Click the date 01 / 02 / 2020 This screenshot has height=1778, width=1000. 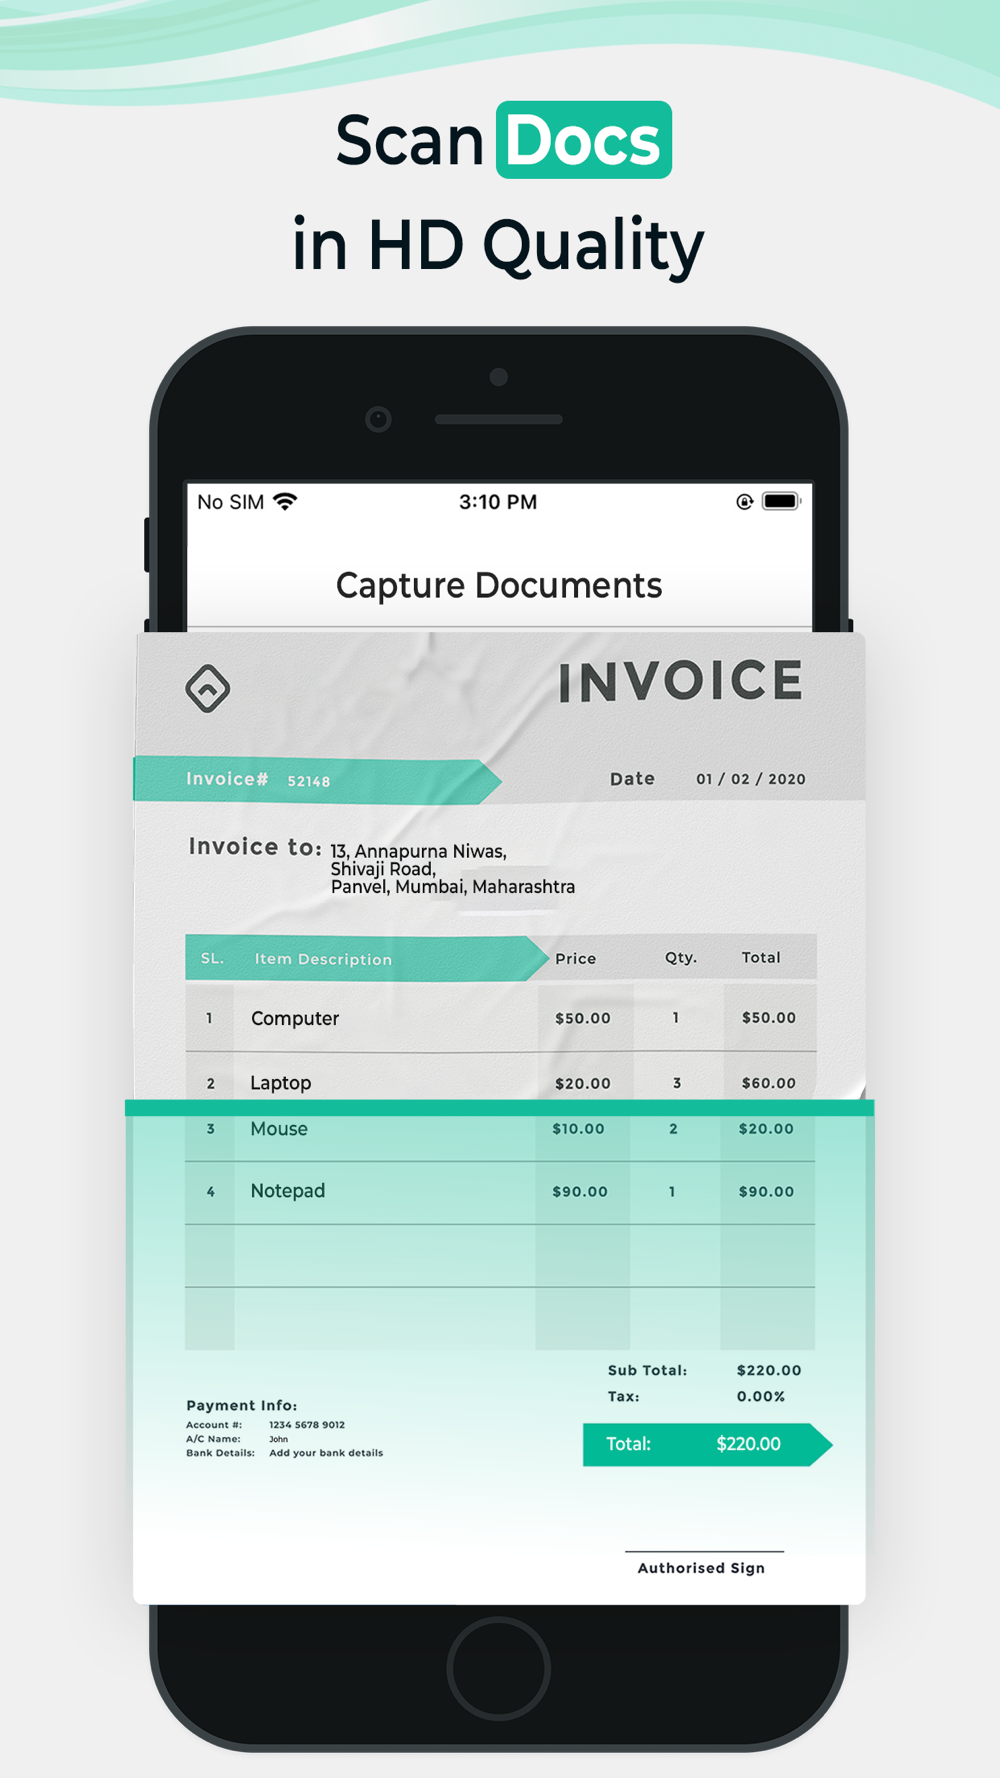tap(751, 779)
